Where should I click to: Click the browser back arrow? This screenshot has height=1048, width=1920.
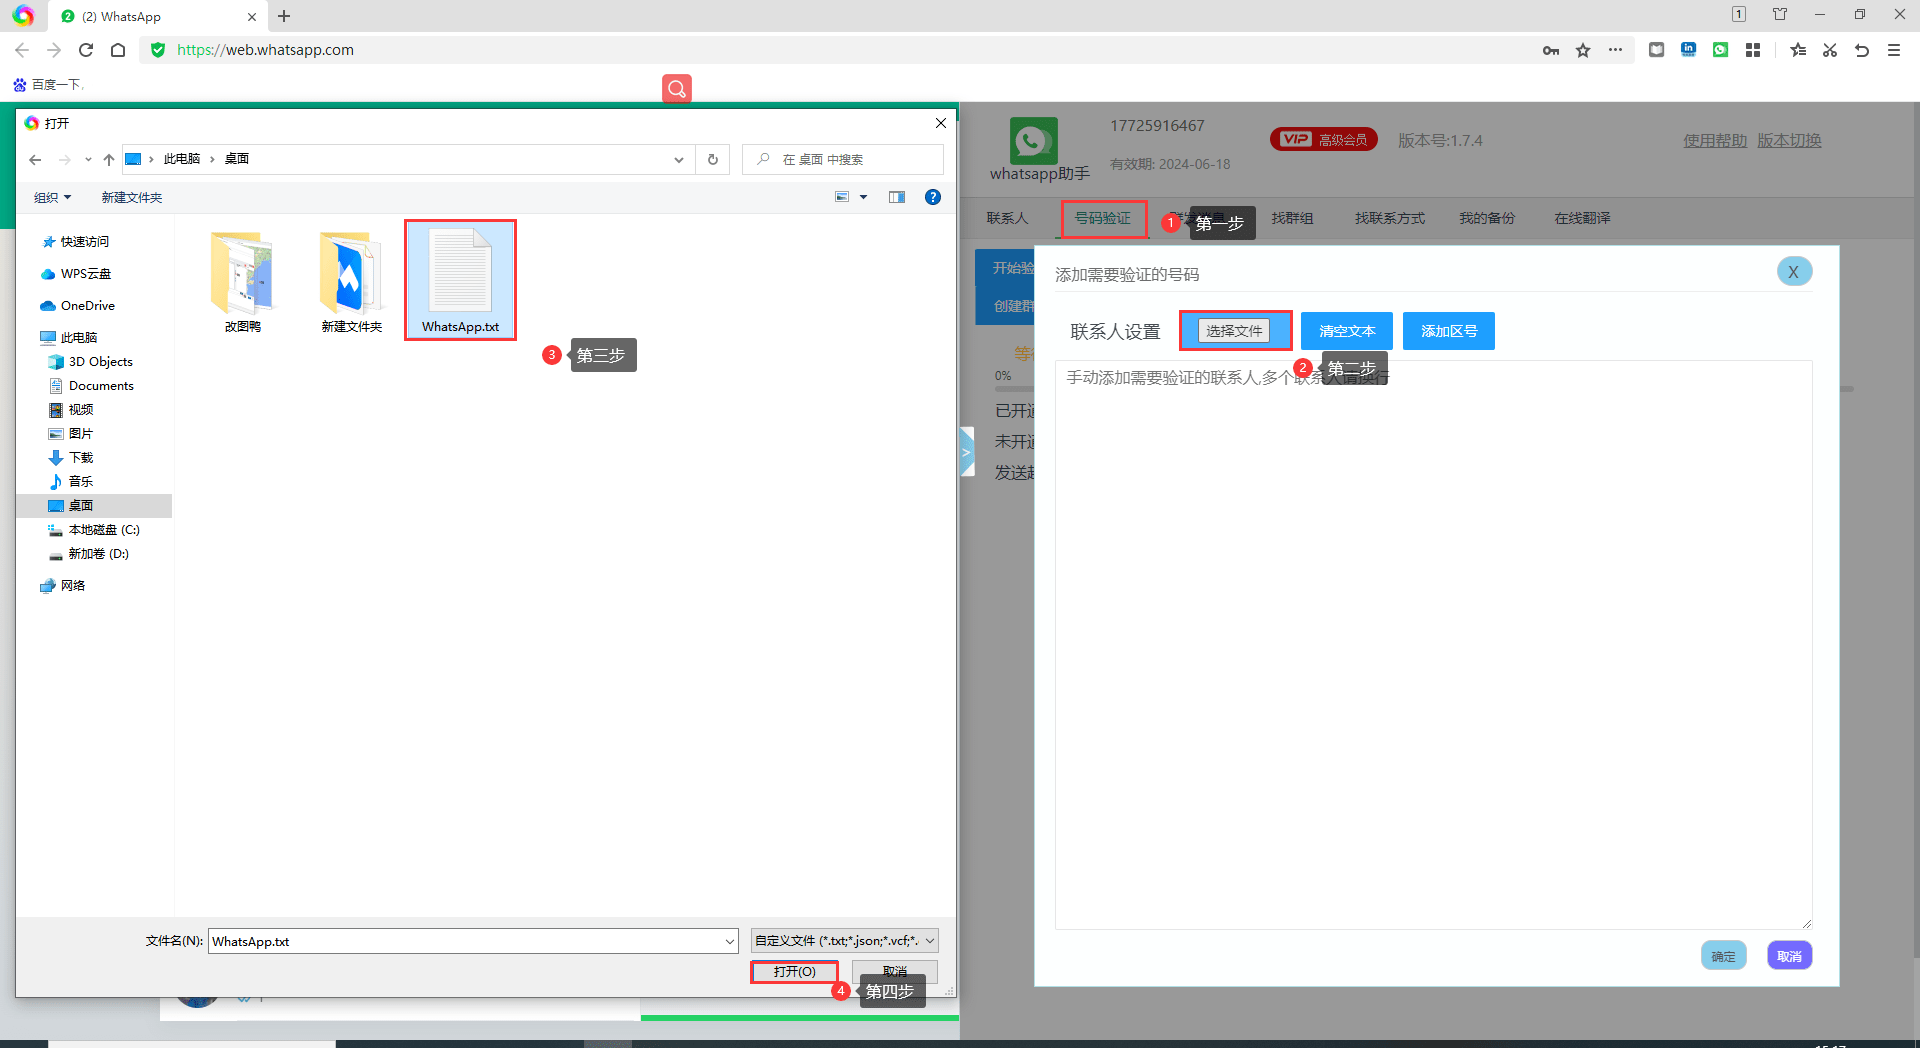coord(22,50)
